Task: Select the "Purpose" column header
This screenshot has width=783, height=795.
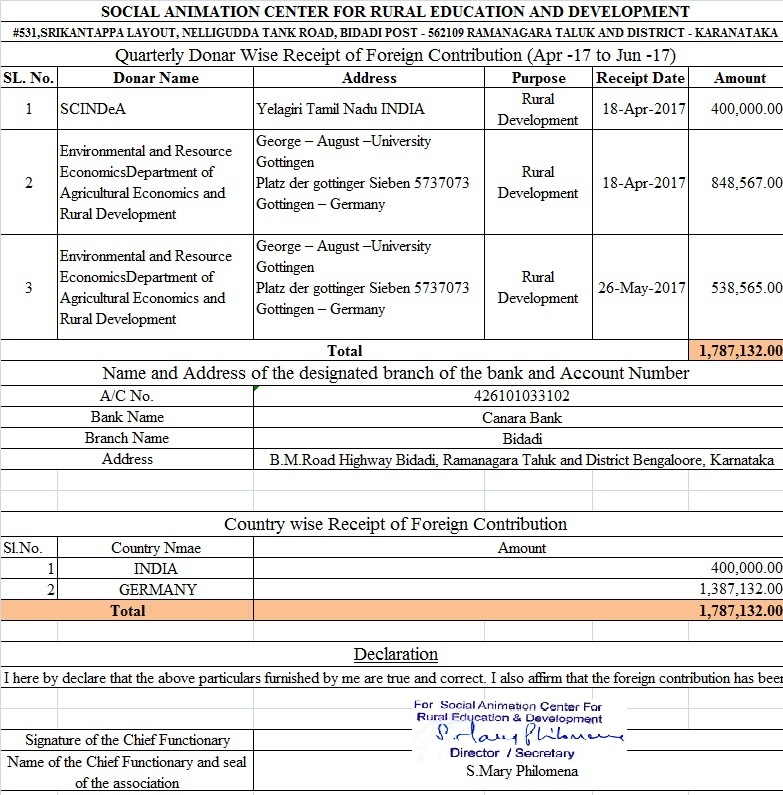Action: tap(538, 78)
